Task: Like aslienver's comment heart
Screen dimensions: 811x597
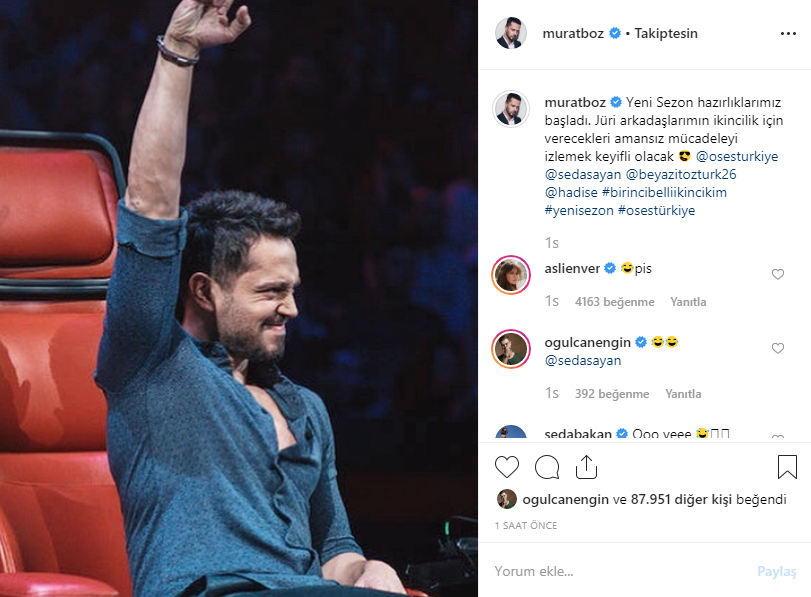Action: 778,274
